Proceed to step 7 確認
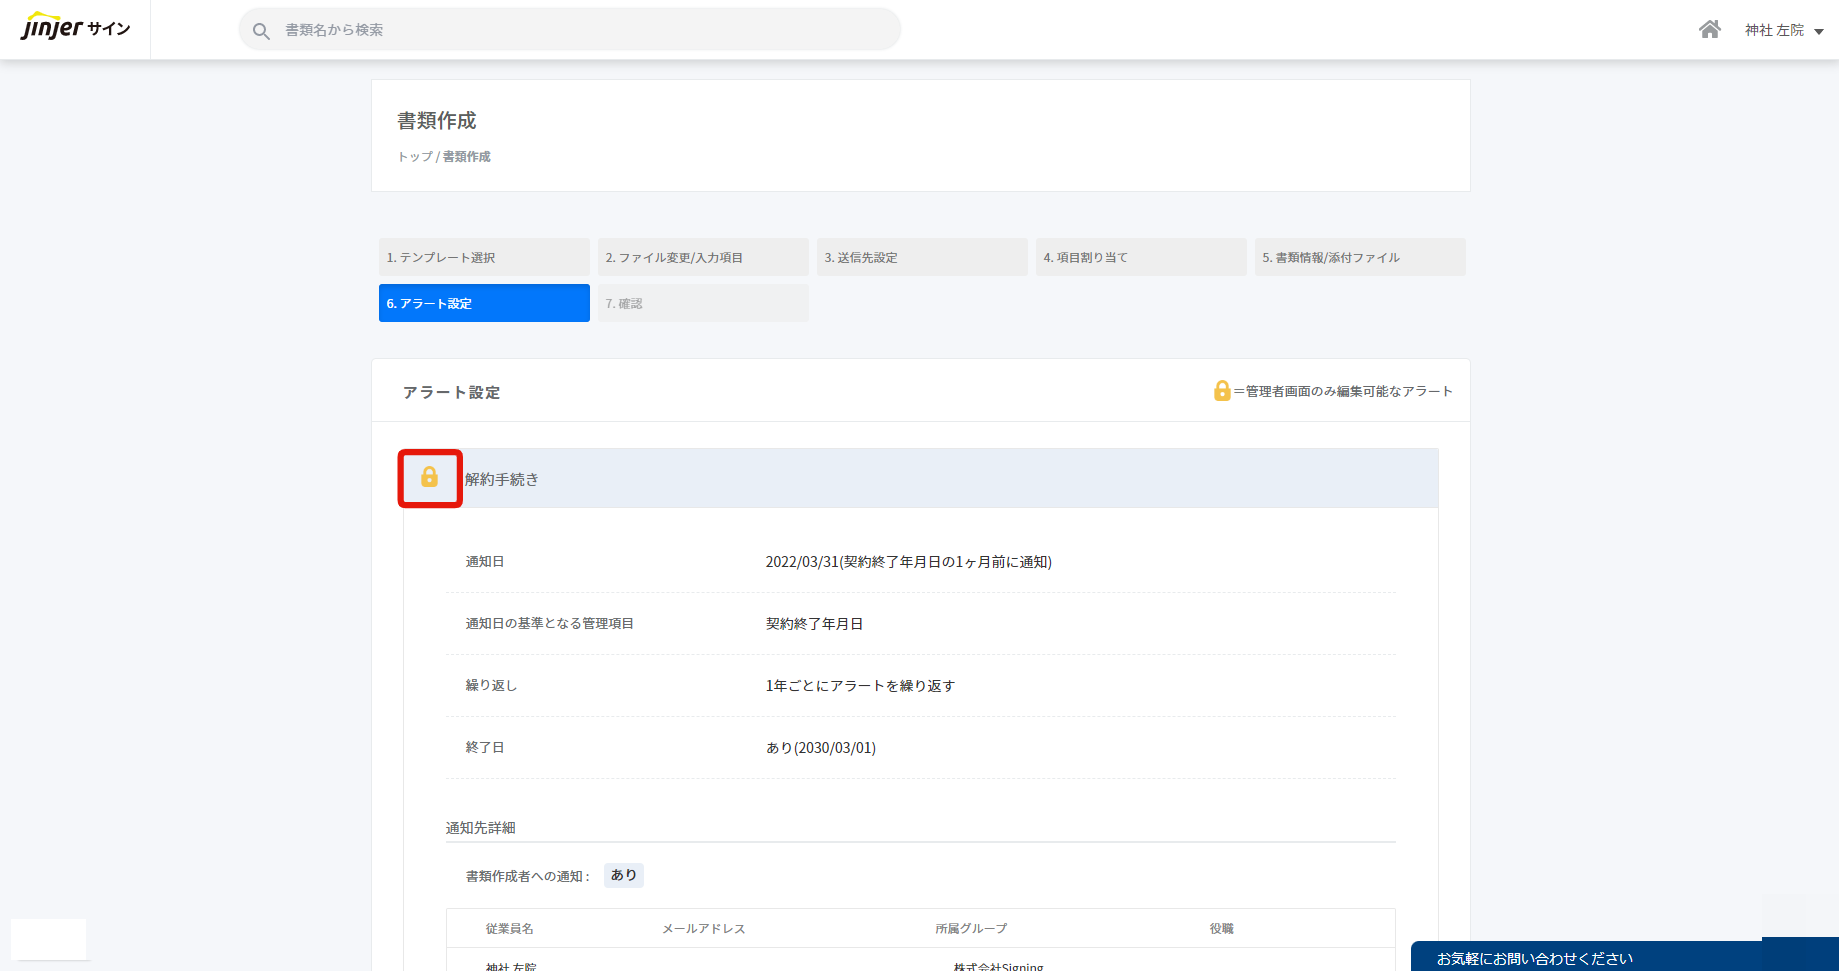 (x=703, y=303)
